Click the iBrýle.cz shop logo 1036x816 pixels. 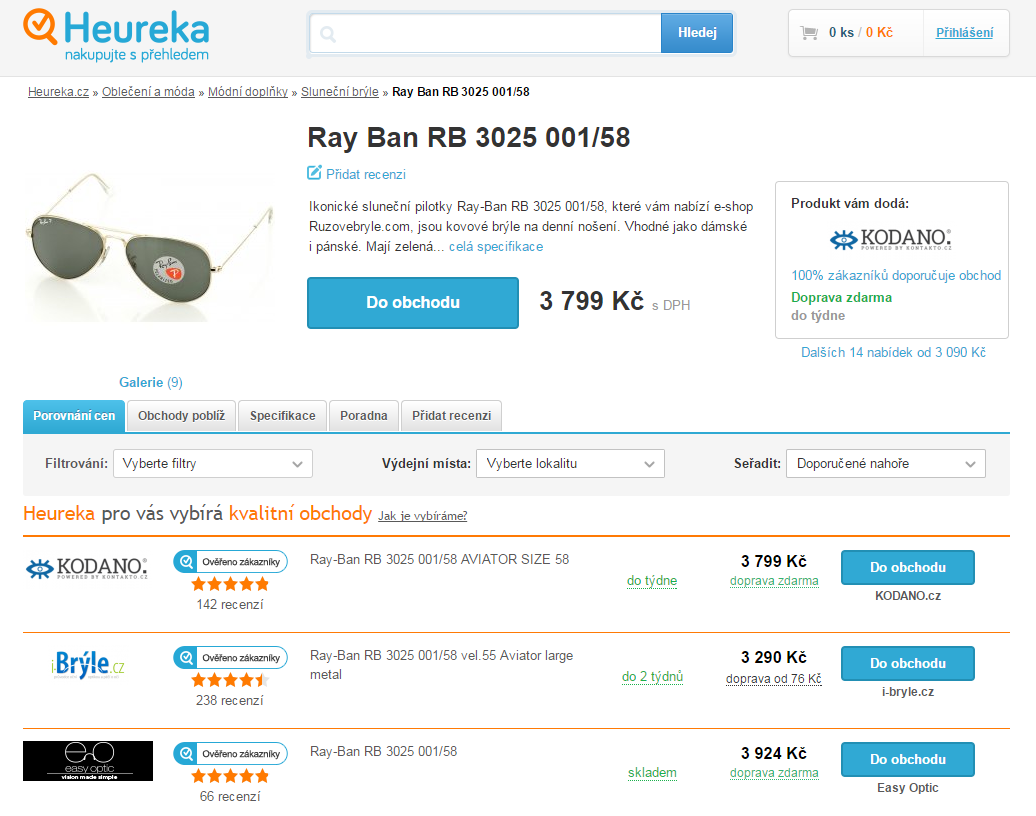pyautogui.click(x=88, y=665)
